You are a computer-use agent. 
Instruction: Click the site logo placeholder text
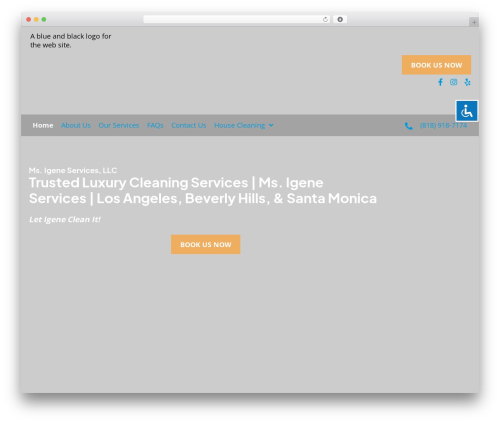pos(71,41)
